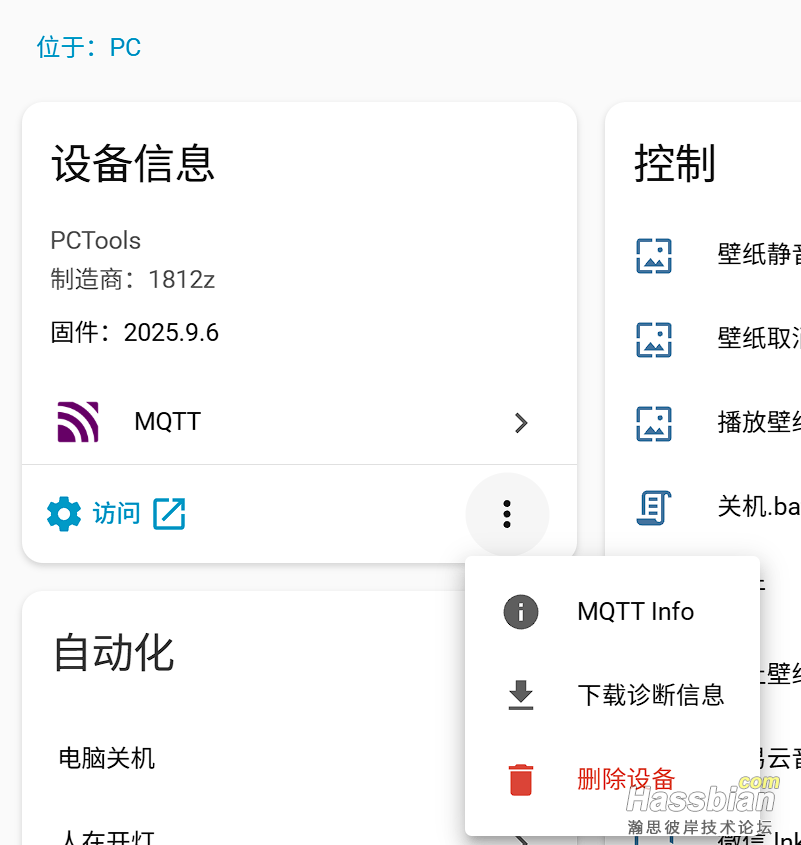Viewport: 801px width, 845px height.
Task: Click the firmware 2025.9.6 text
Action: (x=135, y=332)
